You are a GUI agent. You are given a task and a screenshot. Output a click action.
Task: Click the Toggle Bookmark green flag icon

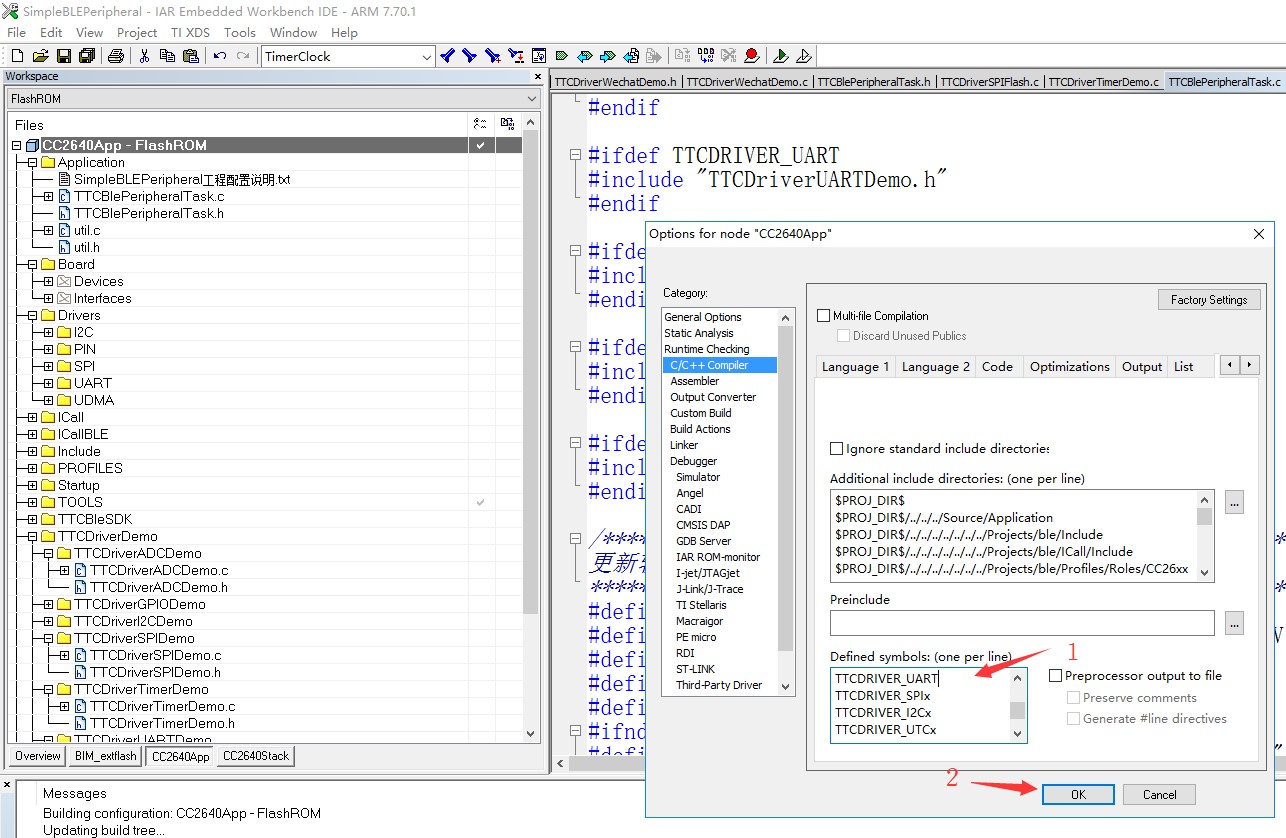(561, 56)
